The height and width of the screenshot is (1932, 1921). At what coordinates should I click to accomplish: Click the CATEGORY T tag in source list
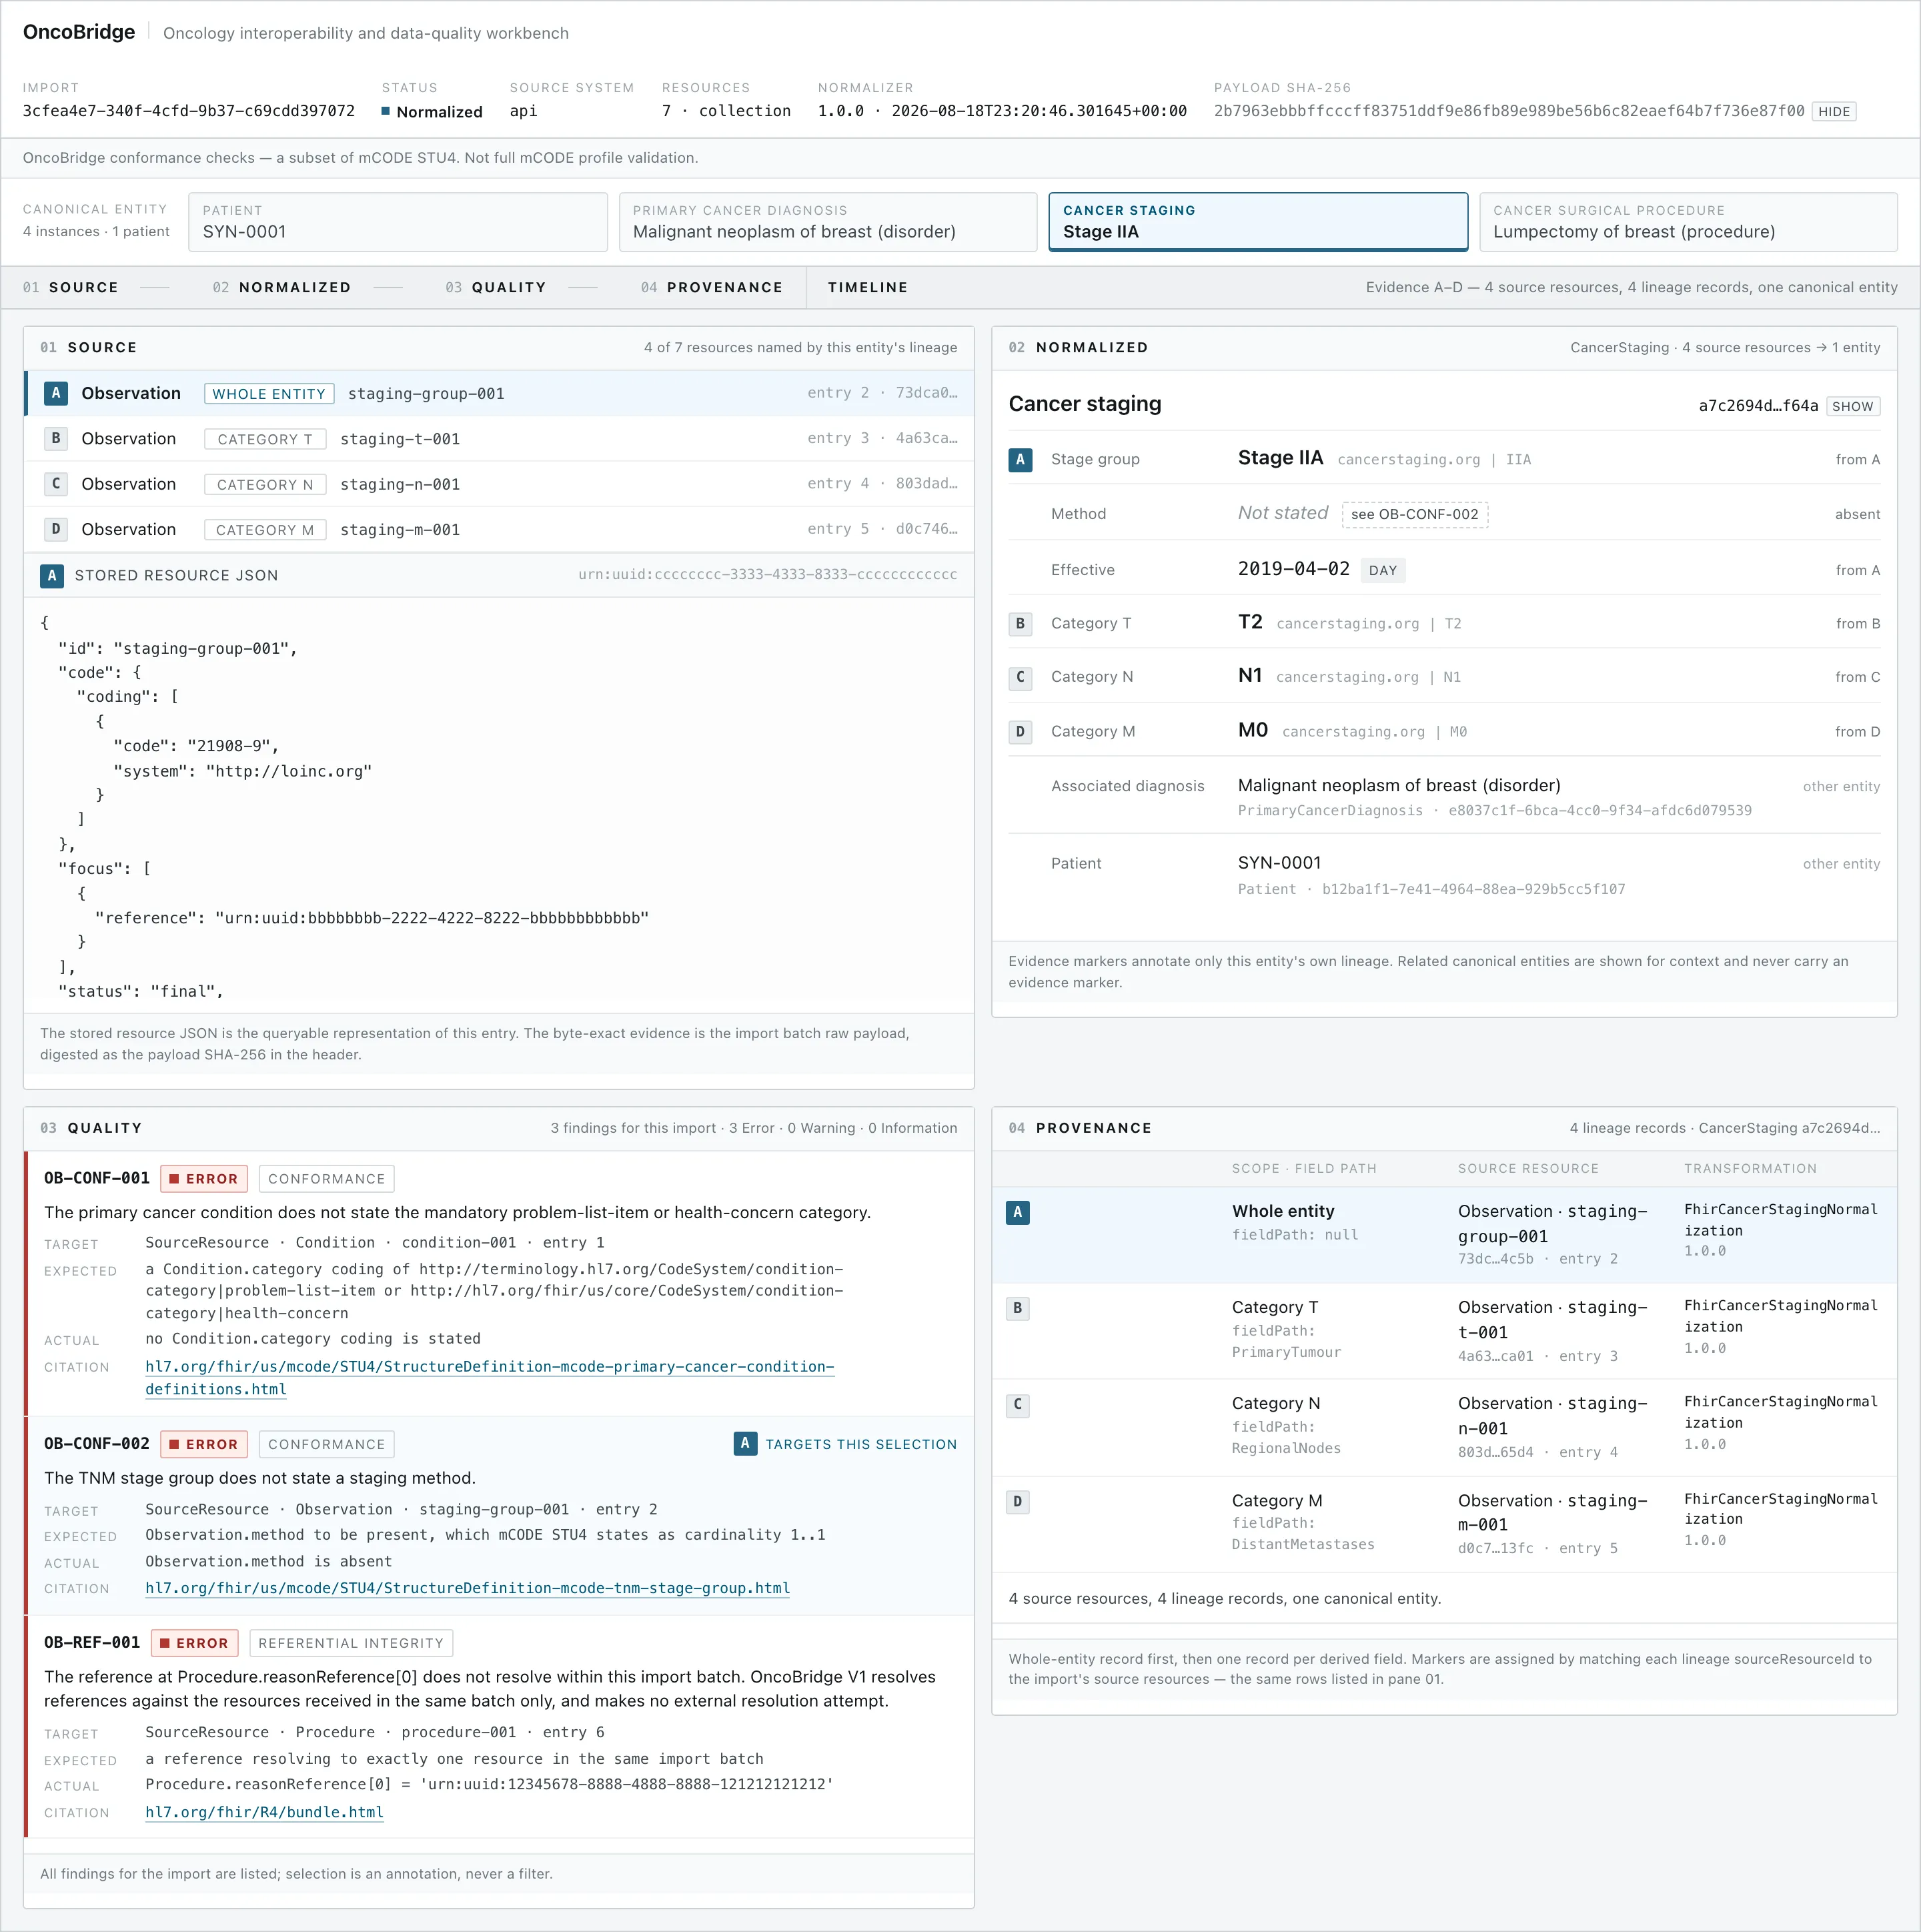click(265, 439)
